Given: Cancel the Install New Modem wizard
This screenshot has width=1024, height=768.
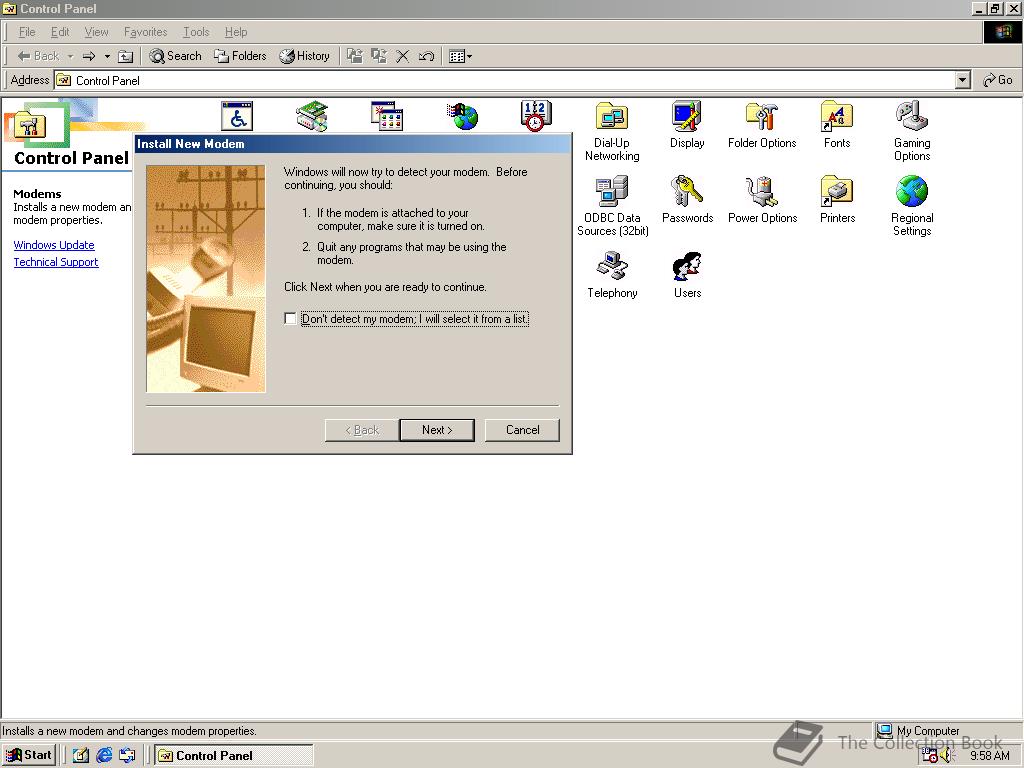Looking at the screenshot, I should click(x=522, y=430).
